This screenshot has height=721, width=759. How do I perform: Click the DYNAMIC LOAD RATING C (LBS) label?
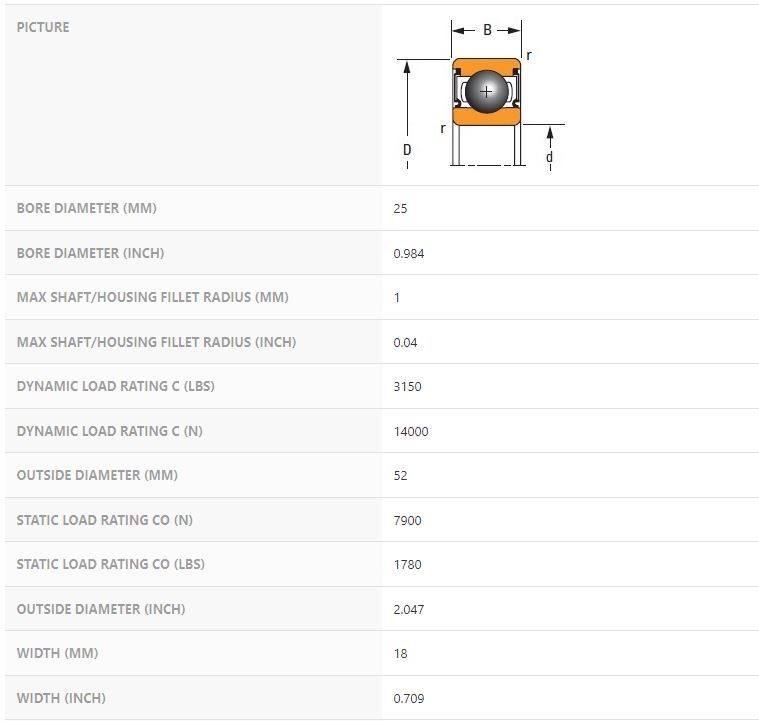(116, 386)
